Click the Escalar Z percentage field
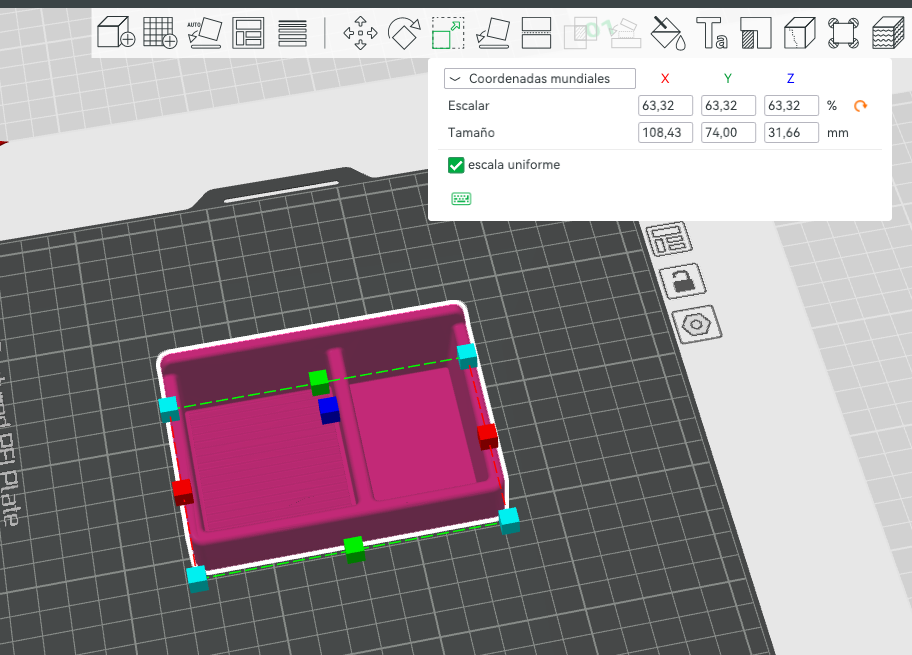The width and height of the screenshot is (912, 655). [791, 106]
